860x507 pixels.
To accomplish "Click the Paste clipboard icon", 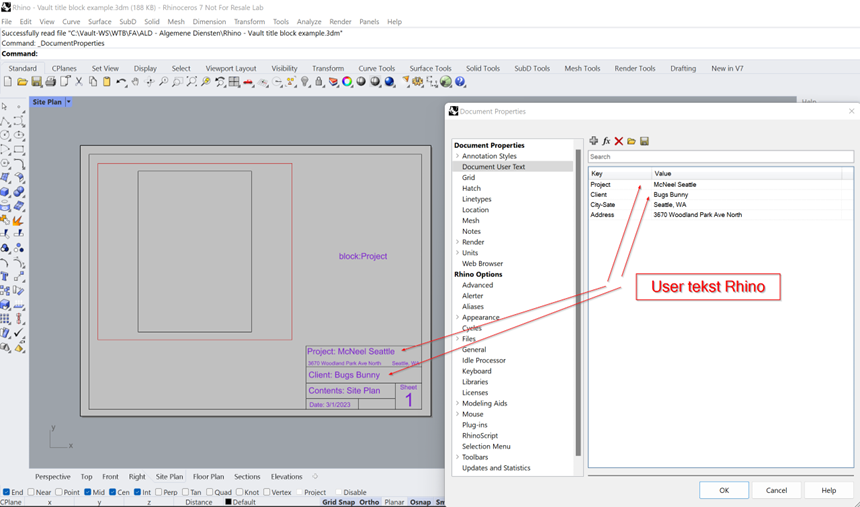I will [x=107, y=82].
